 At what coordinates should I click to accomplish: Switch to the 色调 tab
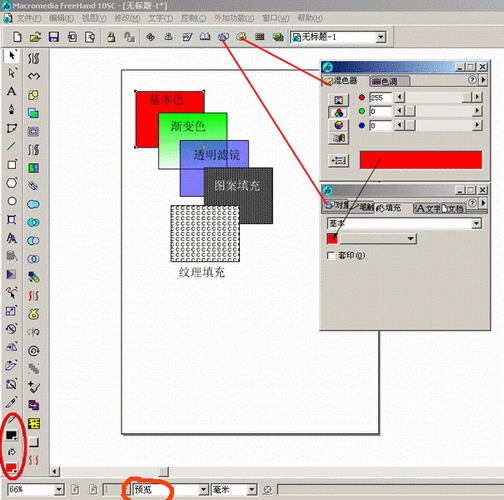pos(389,81)
